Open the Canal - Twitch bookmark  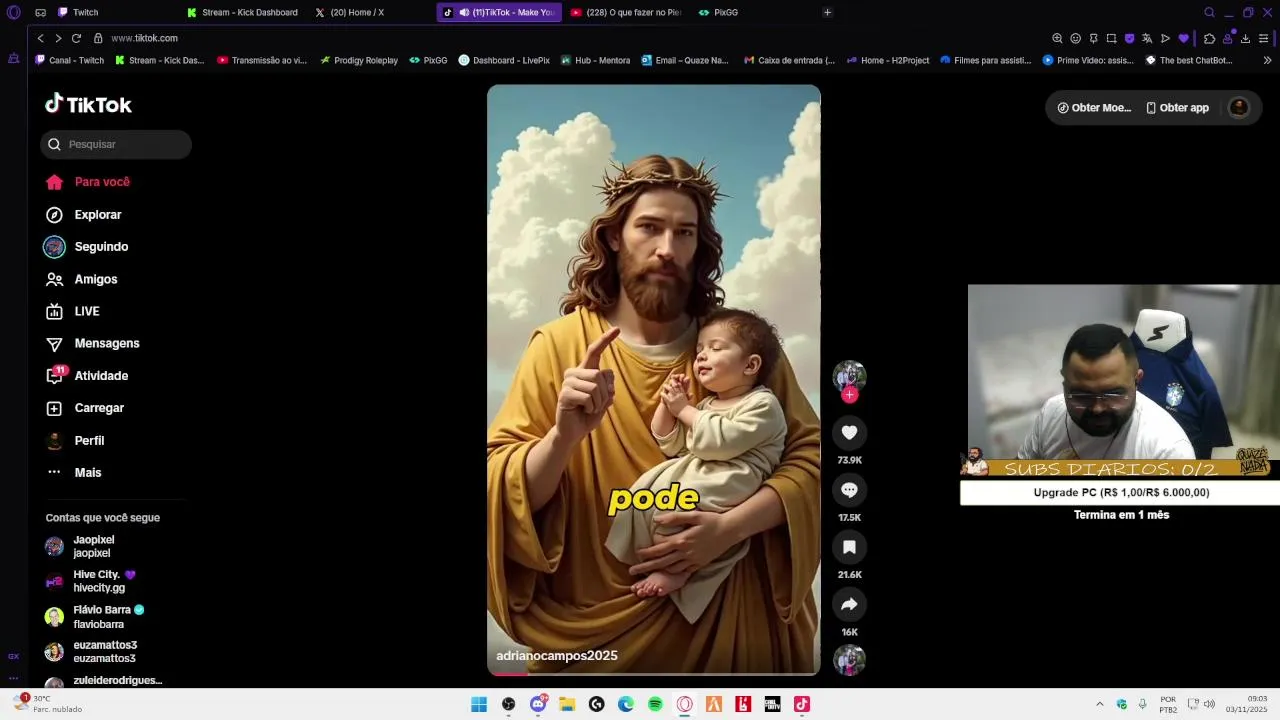(69, 60)
